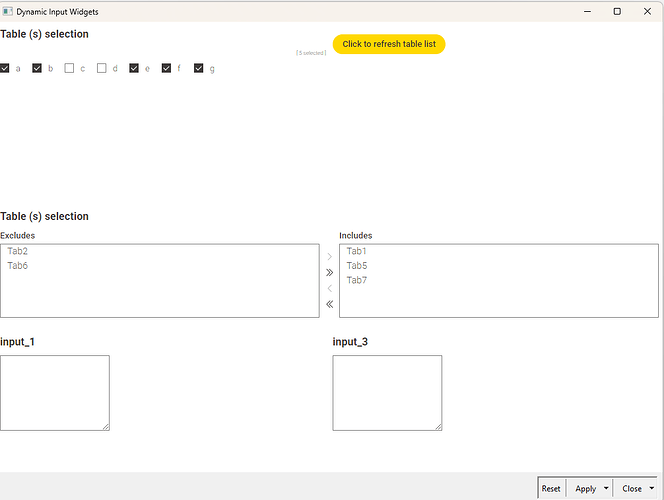Click the single left arrow between lists
The height and width of the screenshot is (500, 664).
(x=329, y=288)
